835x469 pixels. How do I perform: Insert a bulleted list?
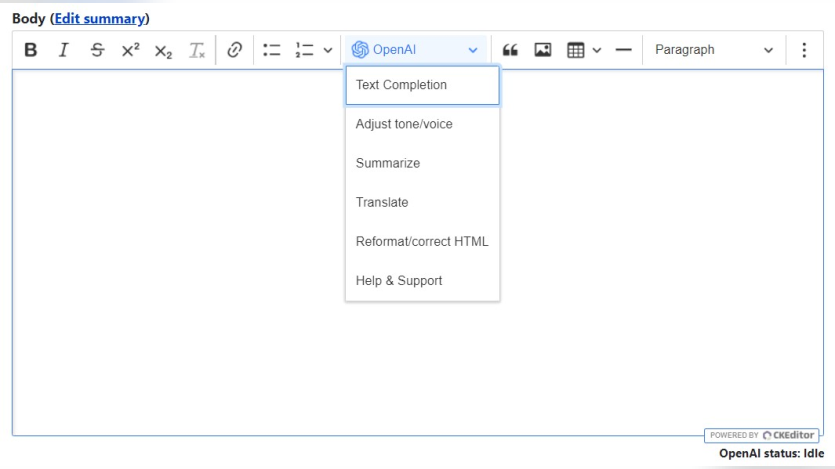pos(272,50)
